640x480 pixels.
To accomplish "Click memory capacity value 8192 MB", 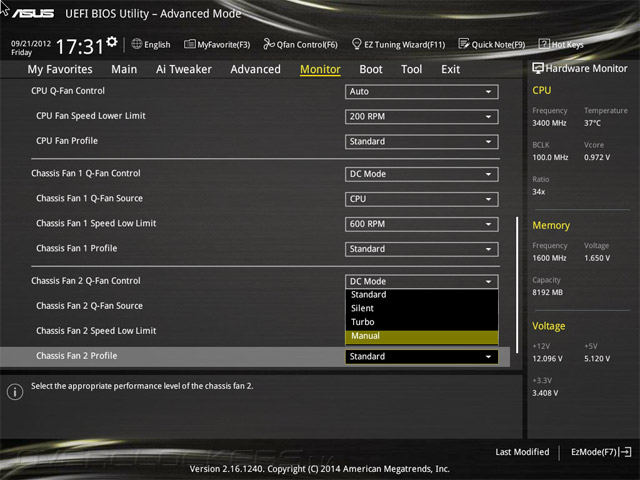I will (x=547, y=293).
